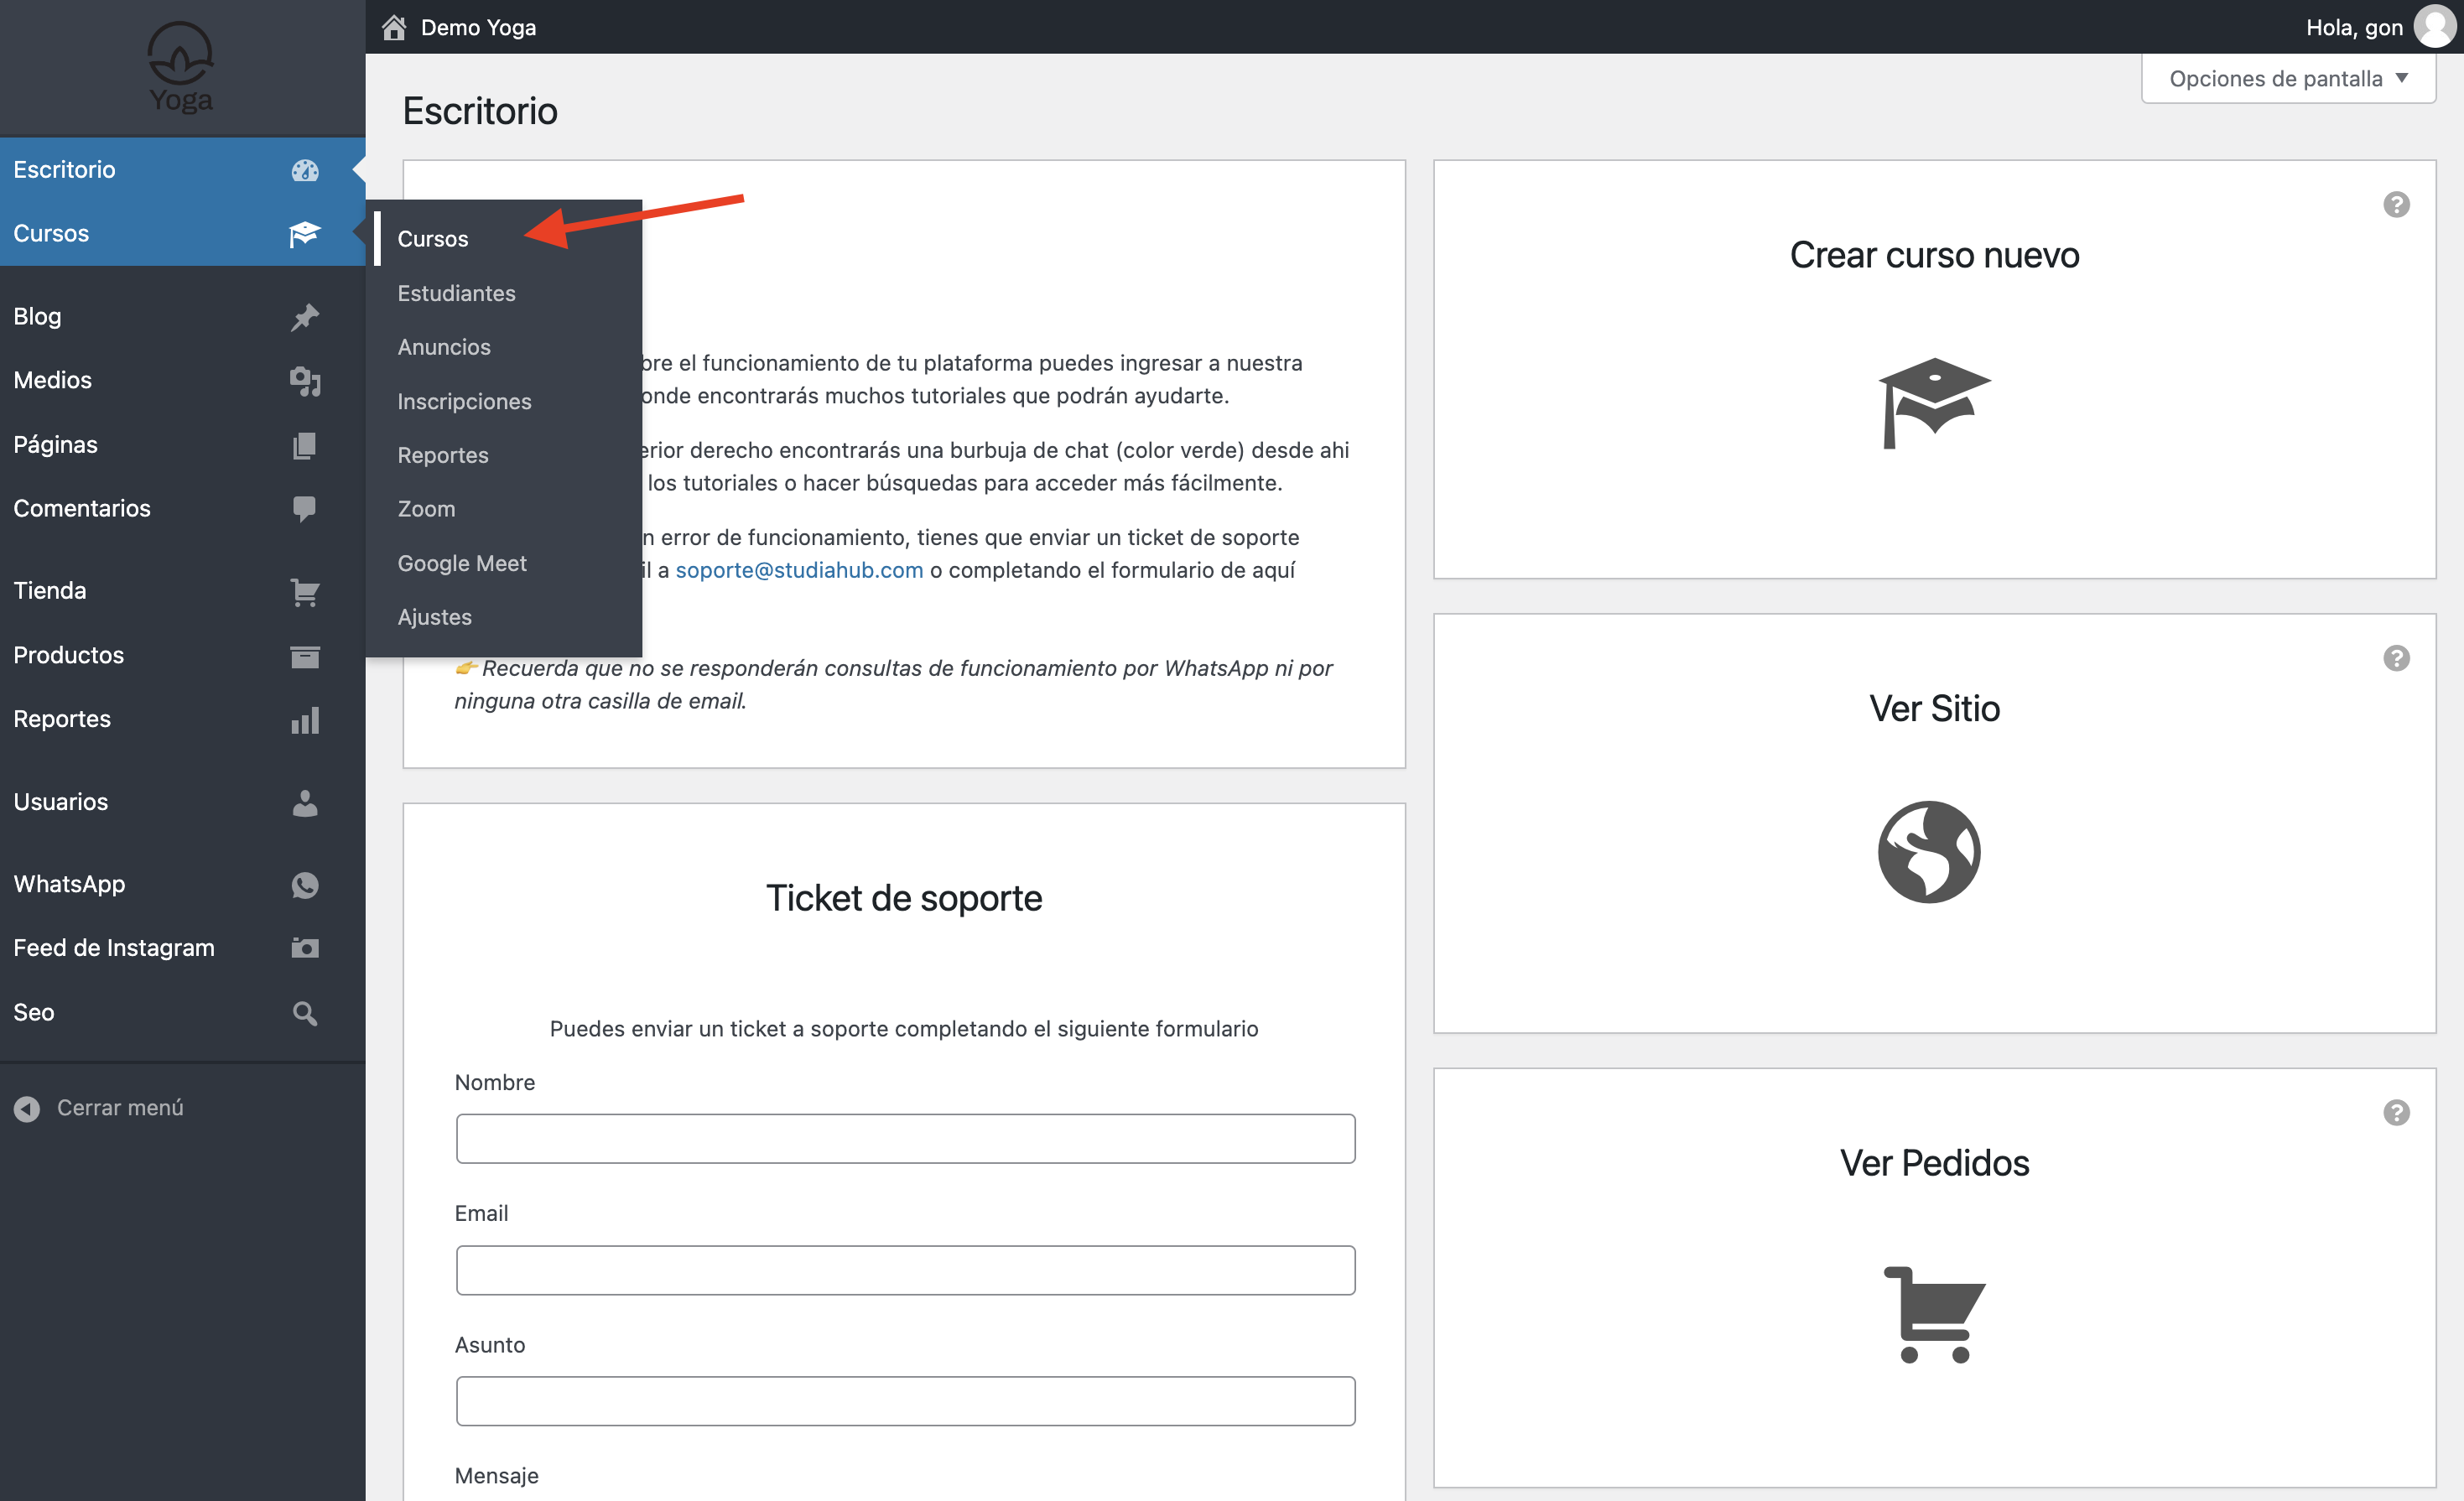Click the Nombre input field
The image size is (2464, 1501).
(905, 1138)
